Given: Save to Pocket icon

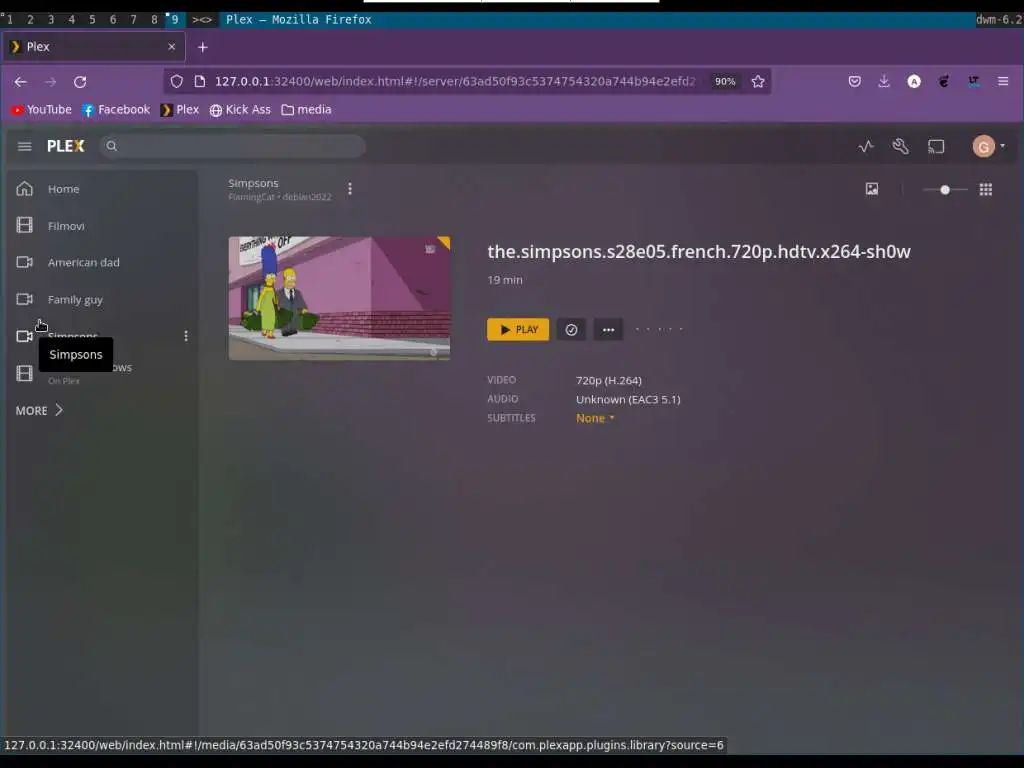Looking at the screenshot, I should tap(854, 82).
